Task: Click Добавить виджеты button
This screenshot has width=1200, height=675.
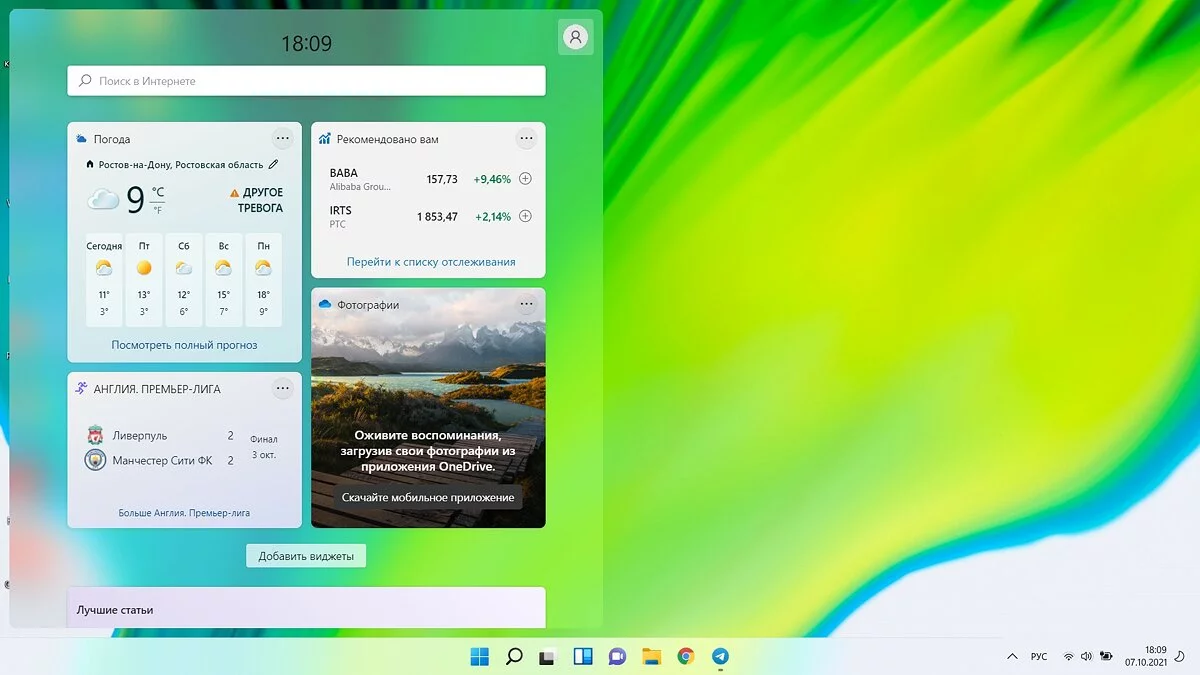Action: [x=306, y=556]
